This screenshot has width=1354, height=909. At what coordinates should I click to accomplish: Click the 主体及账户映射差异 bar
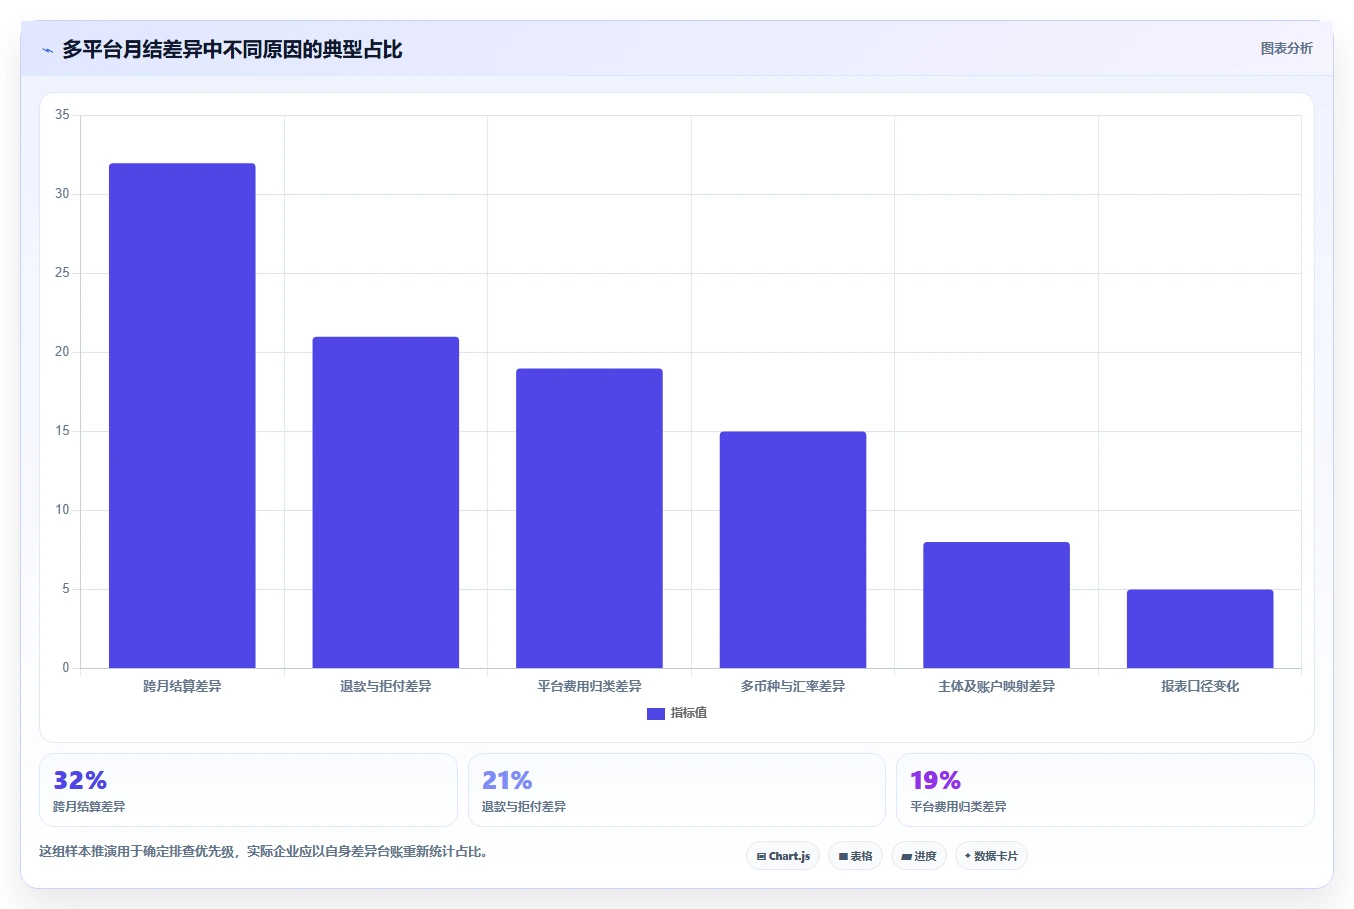pyautogui.click(x=996, y=605)
